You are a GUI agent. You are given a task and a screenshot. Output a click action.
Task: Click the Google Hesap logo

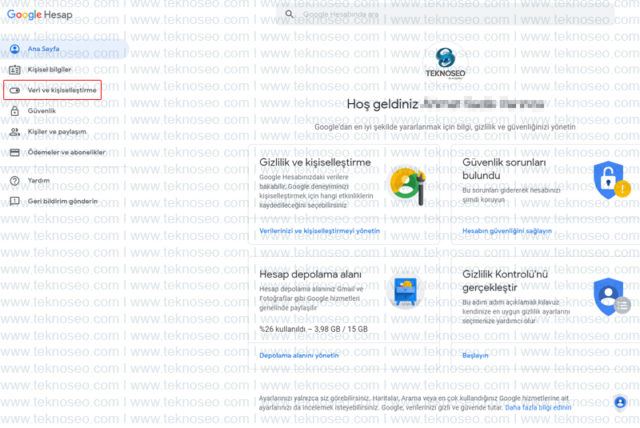40,15
